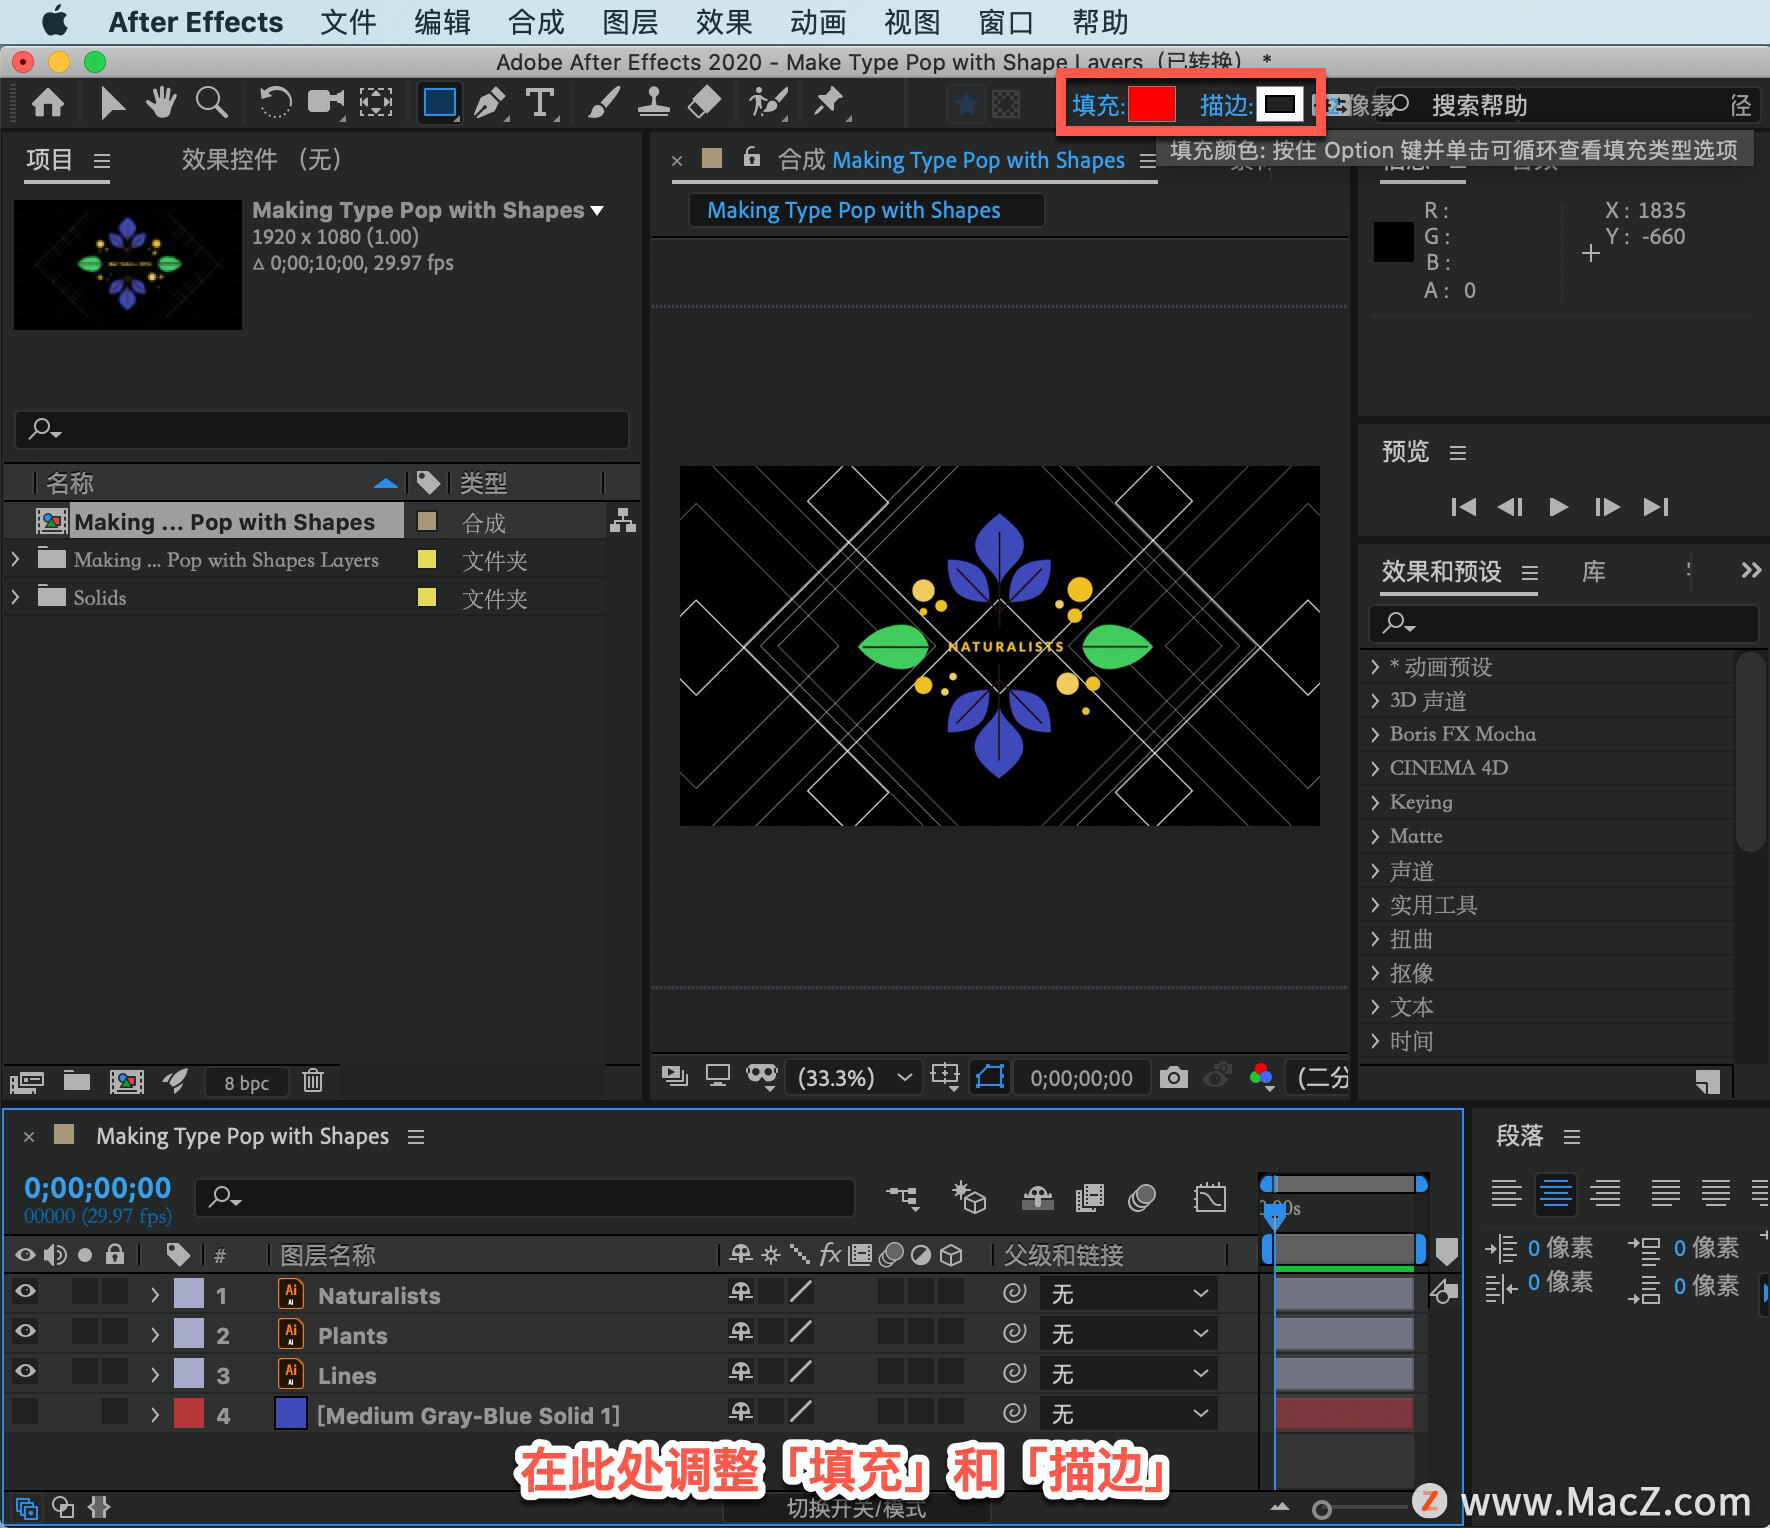Open Composition Mini-Flowchart in timeline
The image size is (1770, 1528).
click(x=903, y=1196)
